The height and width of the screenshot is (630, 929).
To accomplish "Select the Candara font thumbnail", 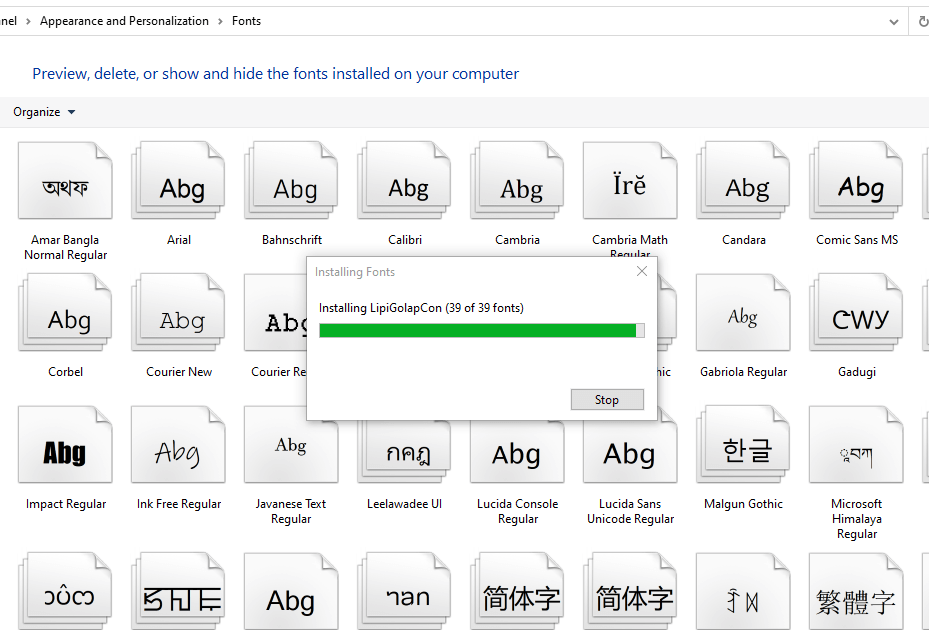I will pos(744,182).
